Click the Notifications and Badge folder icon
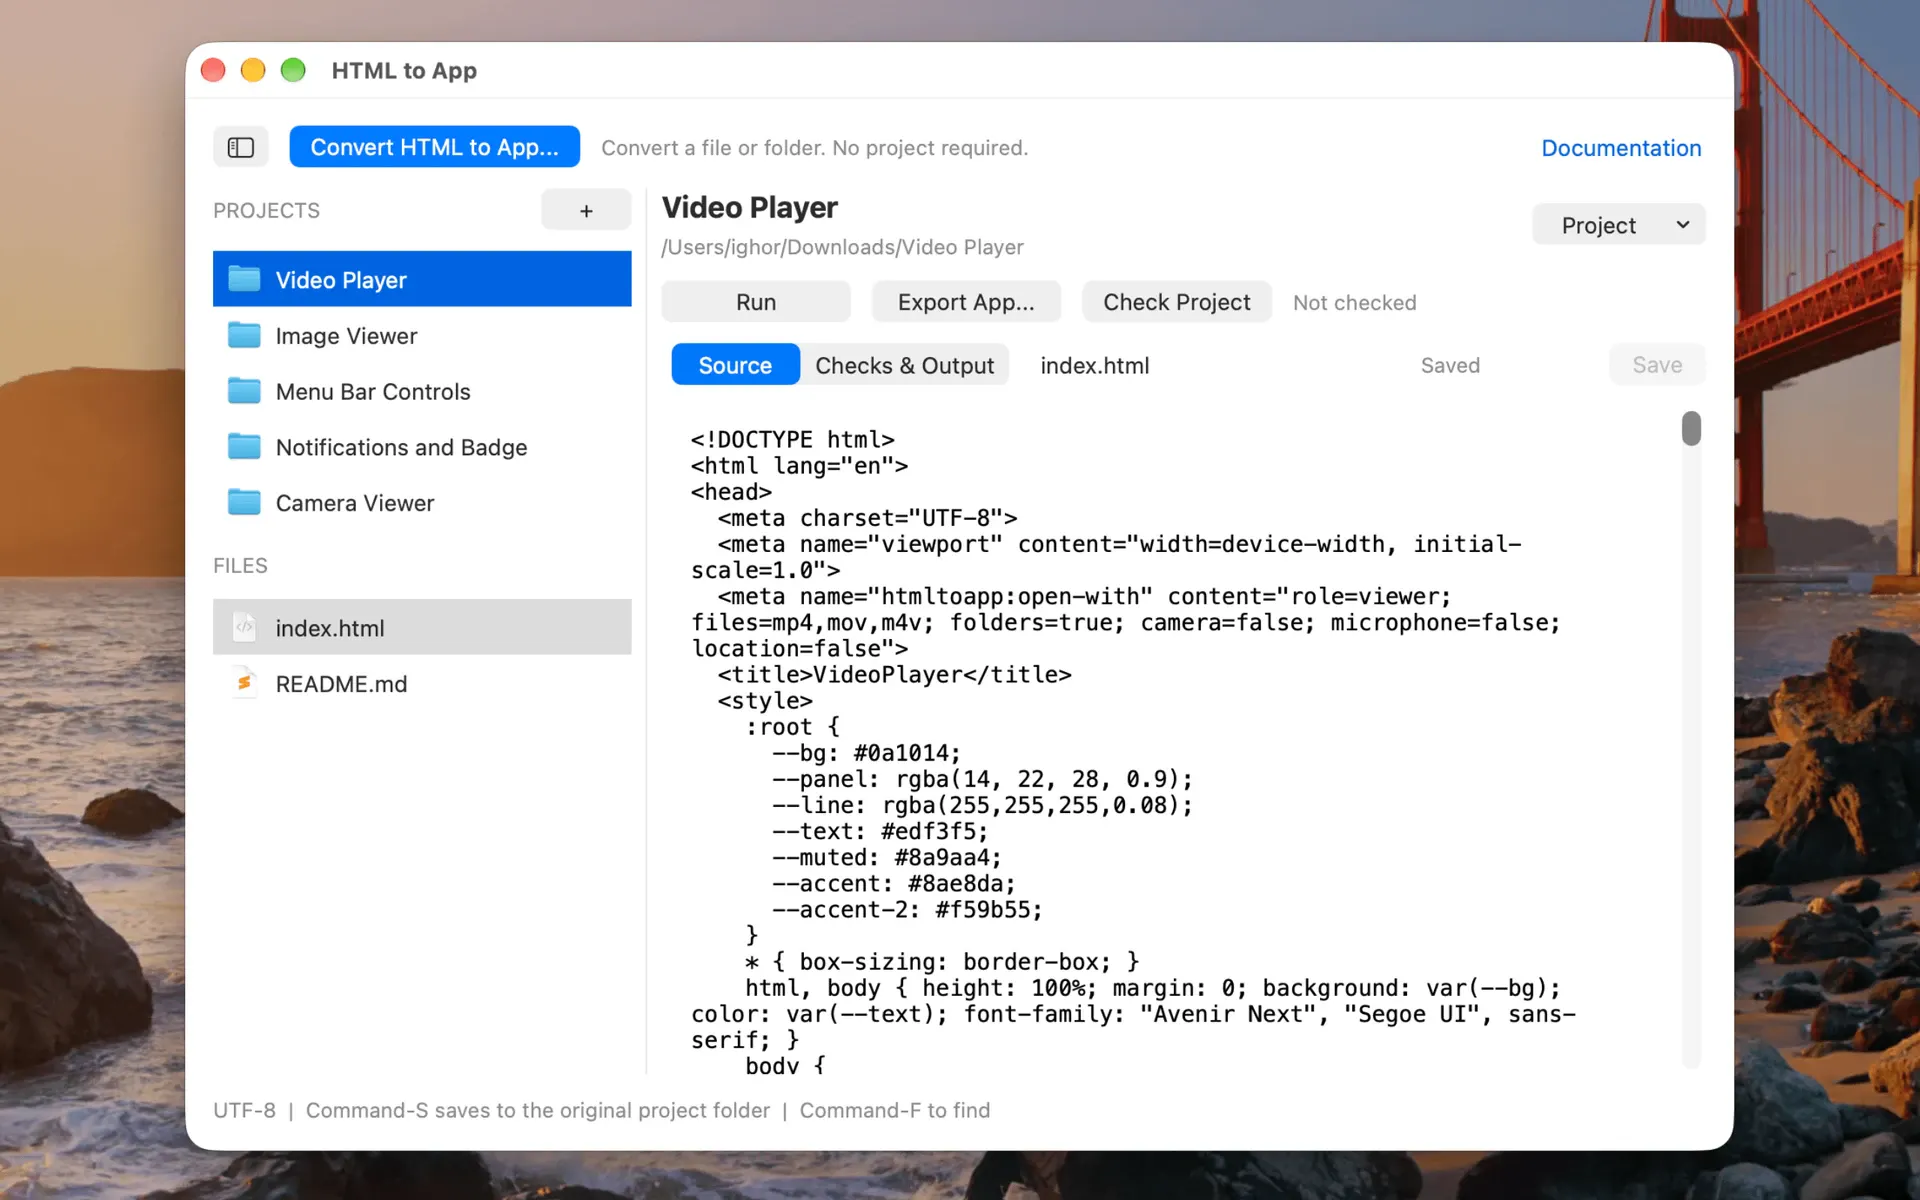Viewport: 1920px width, 1200px height. tap(244, 447)
